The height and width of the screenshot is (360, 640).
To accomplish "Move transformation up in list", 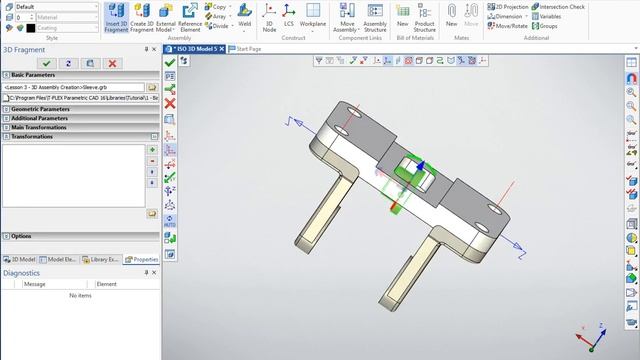I will (x=152, y=172).
